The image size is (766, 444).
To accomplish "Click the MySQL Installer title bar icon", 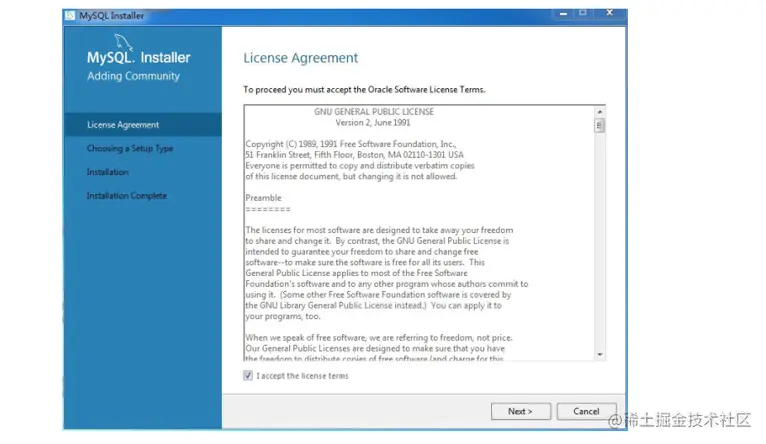I will coord(70,16).
